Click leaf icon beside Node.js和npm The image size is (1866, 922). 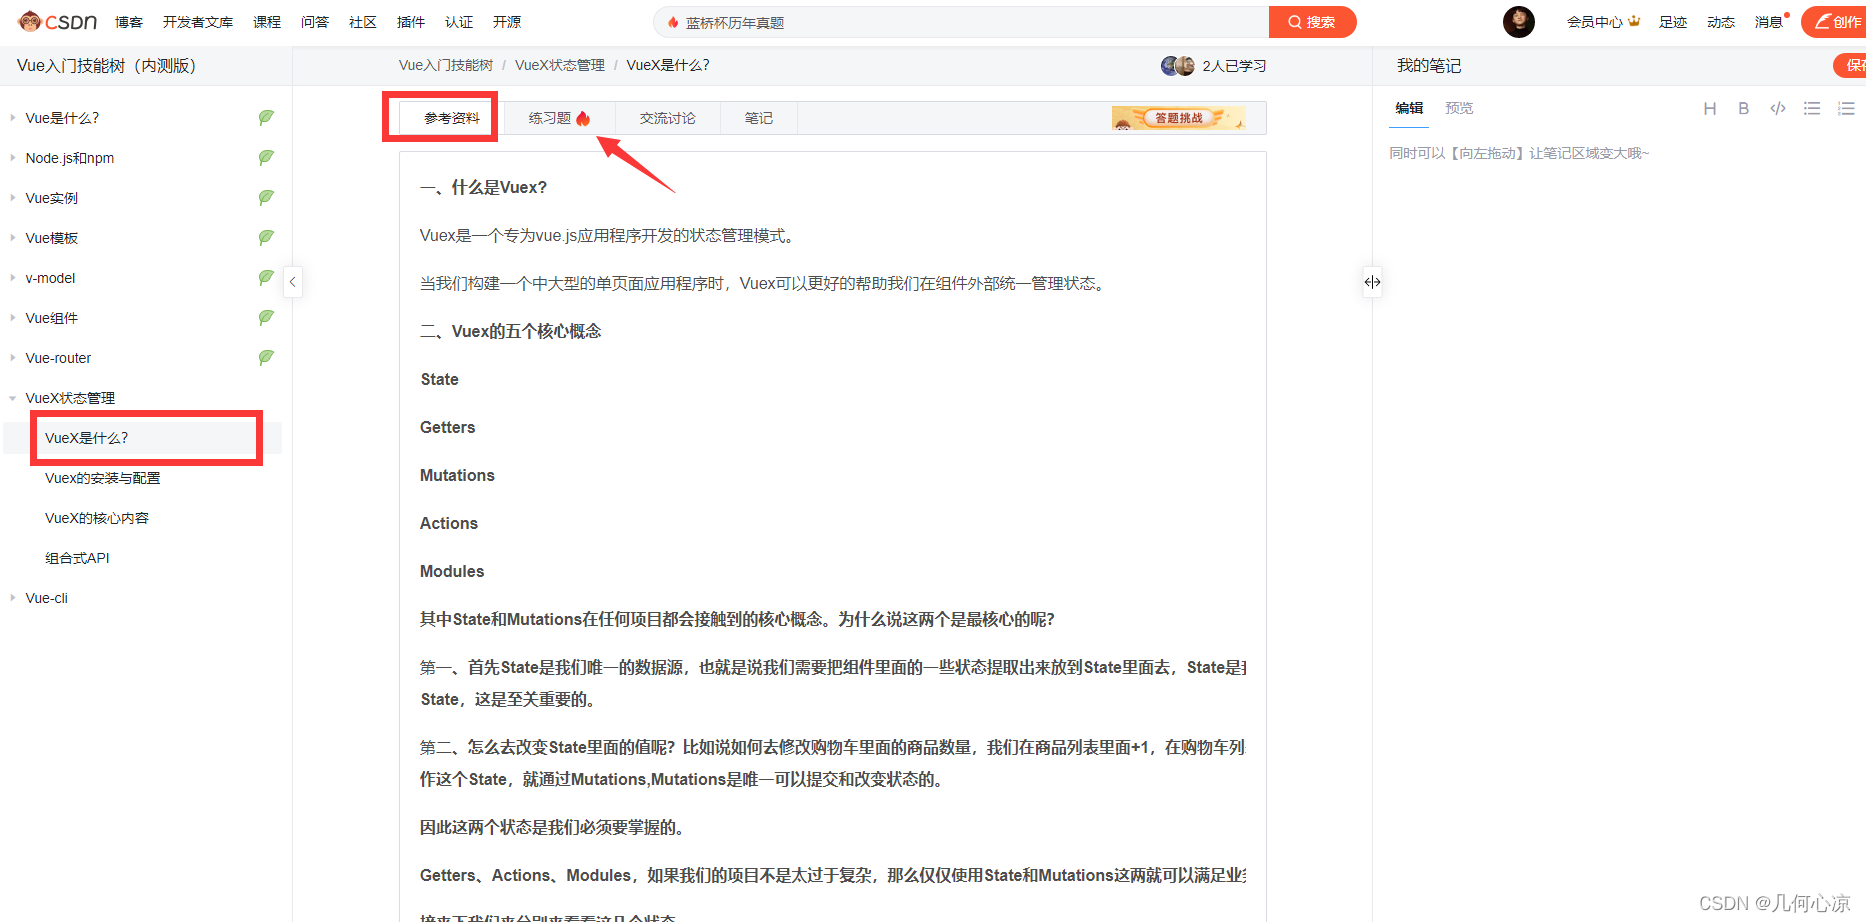[266, 157]
